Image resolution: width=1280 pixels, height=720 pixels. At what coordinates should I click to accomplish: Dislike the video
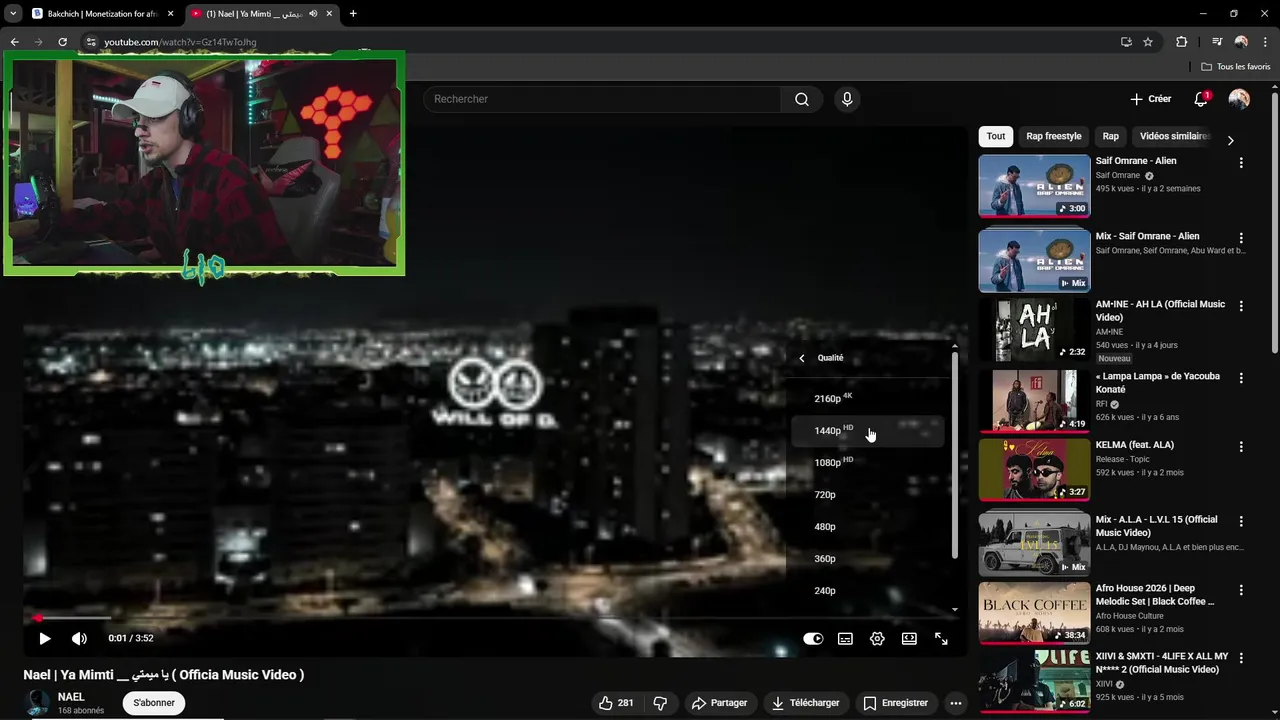tap(660, 703)
